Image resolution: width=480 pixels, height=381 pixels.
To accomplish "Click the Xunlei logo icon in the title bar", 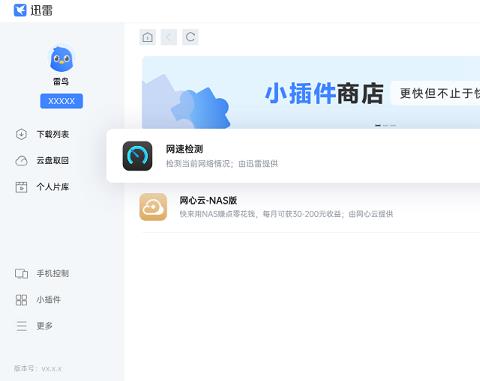I will pos(20,10).
